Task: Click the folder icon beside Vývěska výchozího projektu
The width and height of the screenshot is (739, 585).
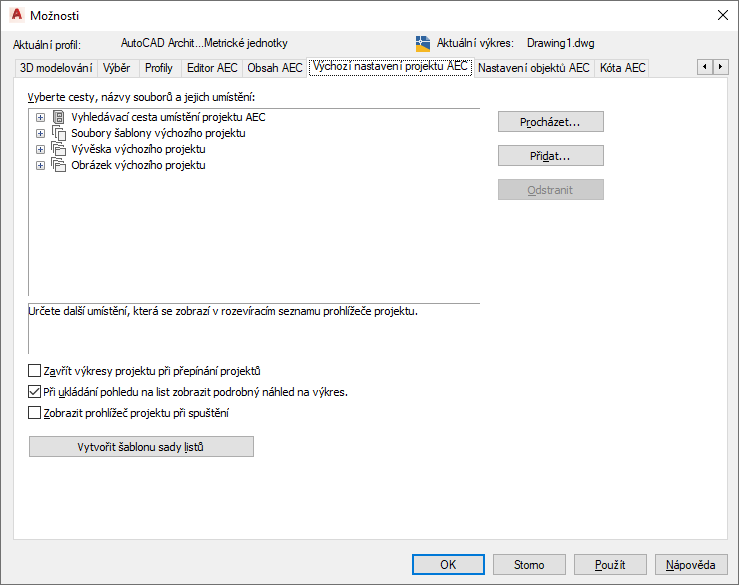Action: 58,149
